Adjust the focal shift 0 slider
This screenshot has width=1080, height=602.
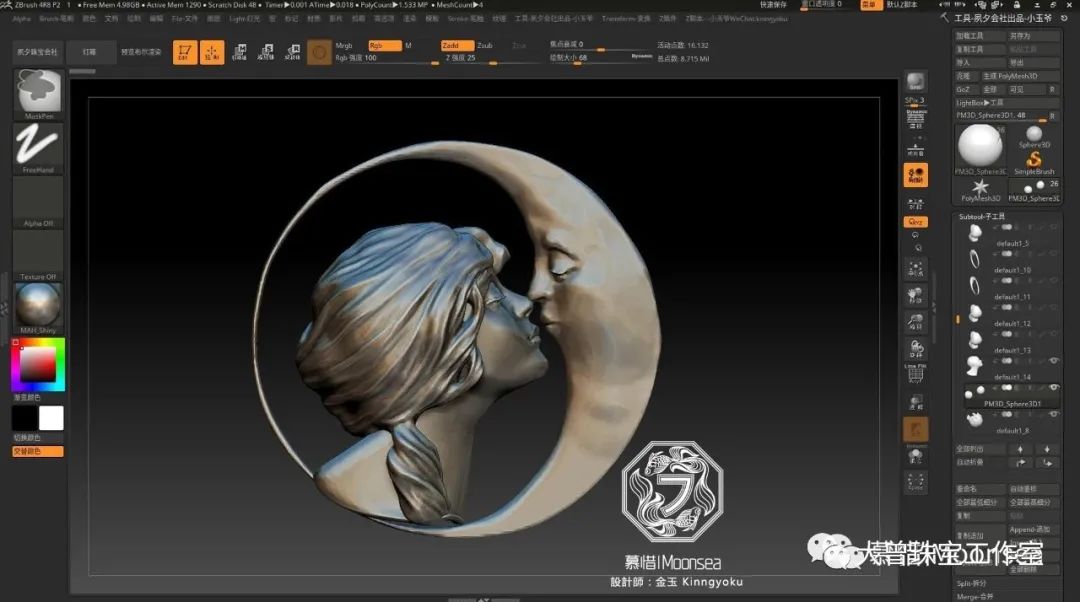(x=599, y=45)
